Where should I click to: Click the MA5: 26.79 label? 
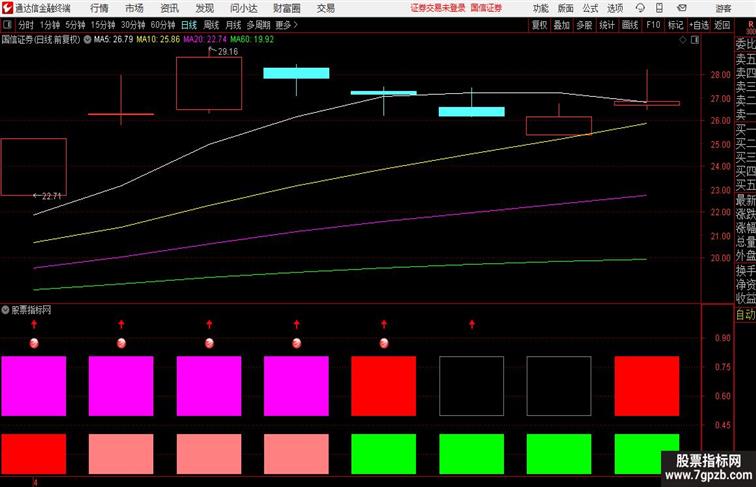tap(113, 40)
